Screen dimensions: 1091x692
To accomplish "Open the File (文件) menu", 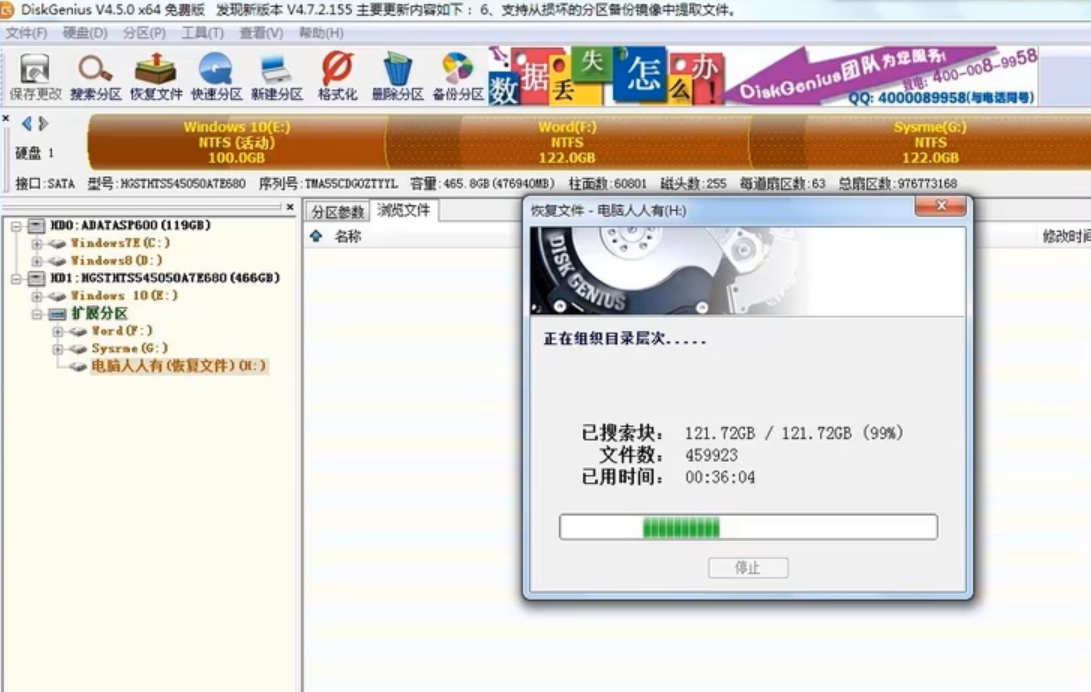I will [26, 33].
